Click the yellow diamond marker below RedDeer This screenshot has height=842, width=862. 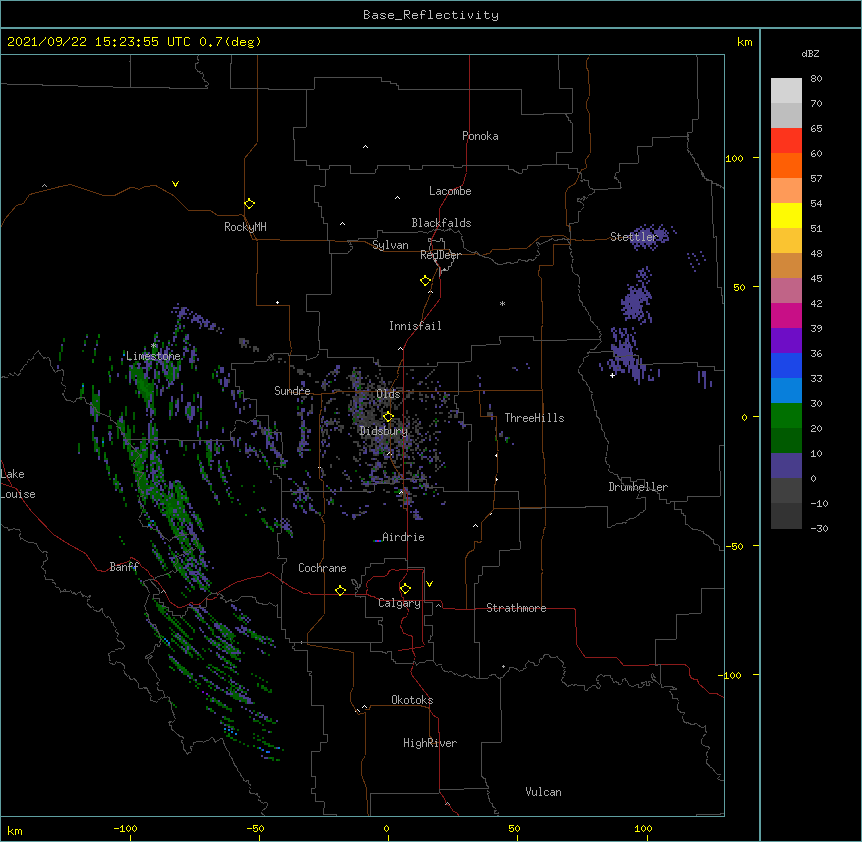point(426,280)
